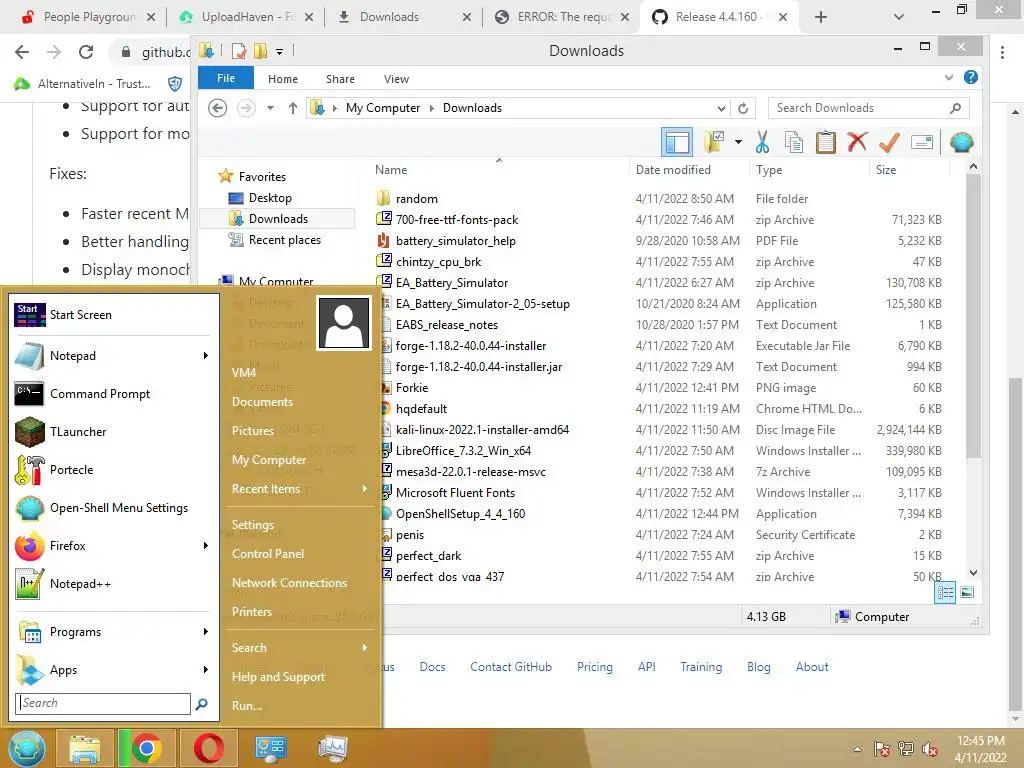1024x768 pixels.
Task: Open new tab in Chrome
Action: 821,17
